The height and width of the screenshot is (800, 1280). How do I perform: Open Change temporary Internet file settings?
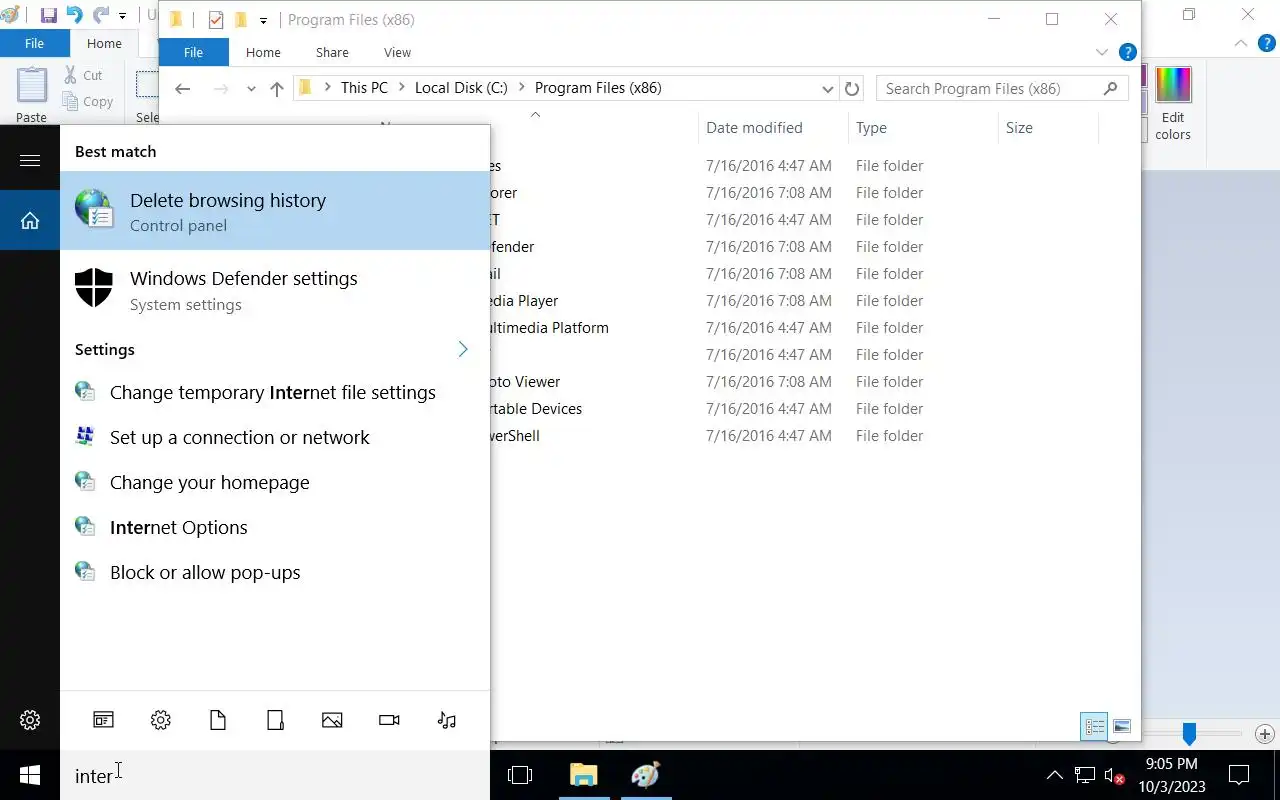pos(275,392)
